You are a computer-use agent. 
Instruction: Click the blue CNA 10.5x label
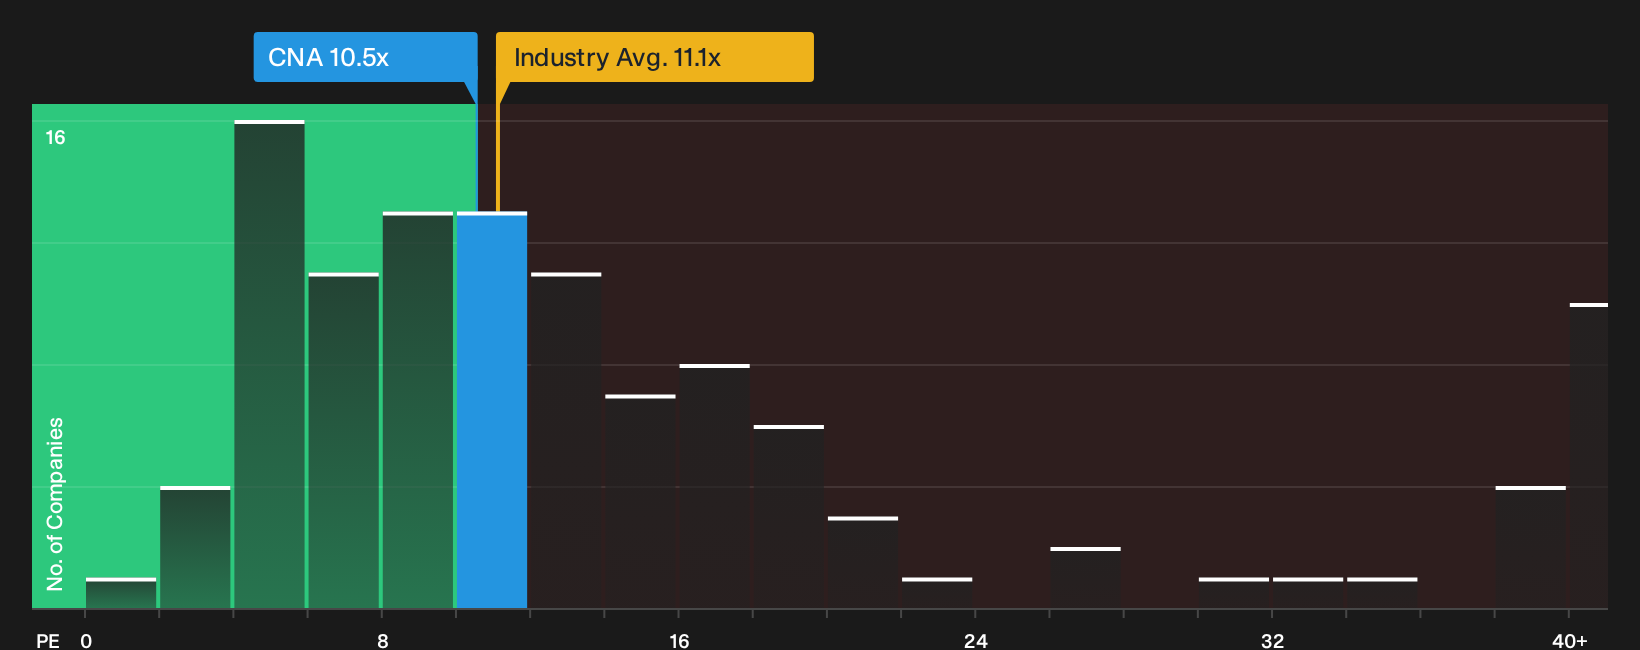[365, 57]
